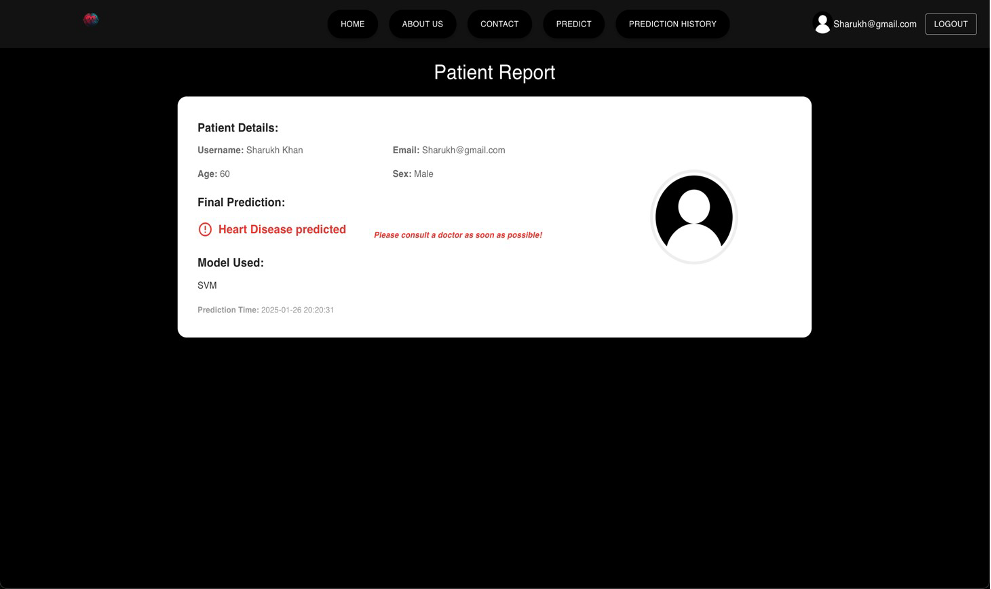Click the Heart Disease predicted result text
This screenshot has width=991, height=589.
(x=282, y=229)
